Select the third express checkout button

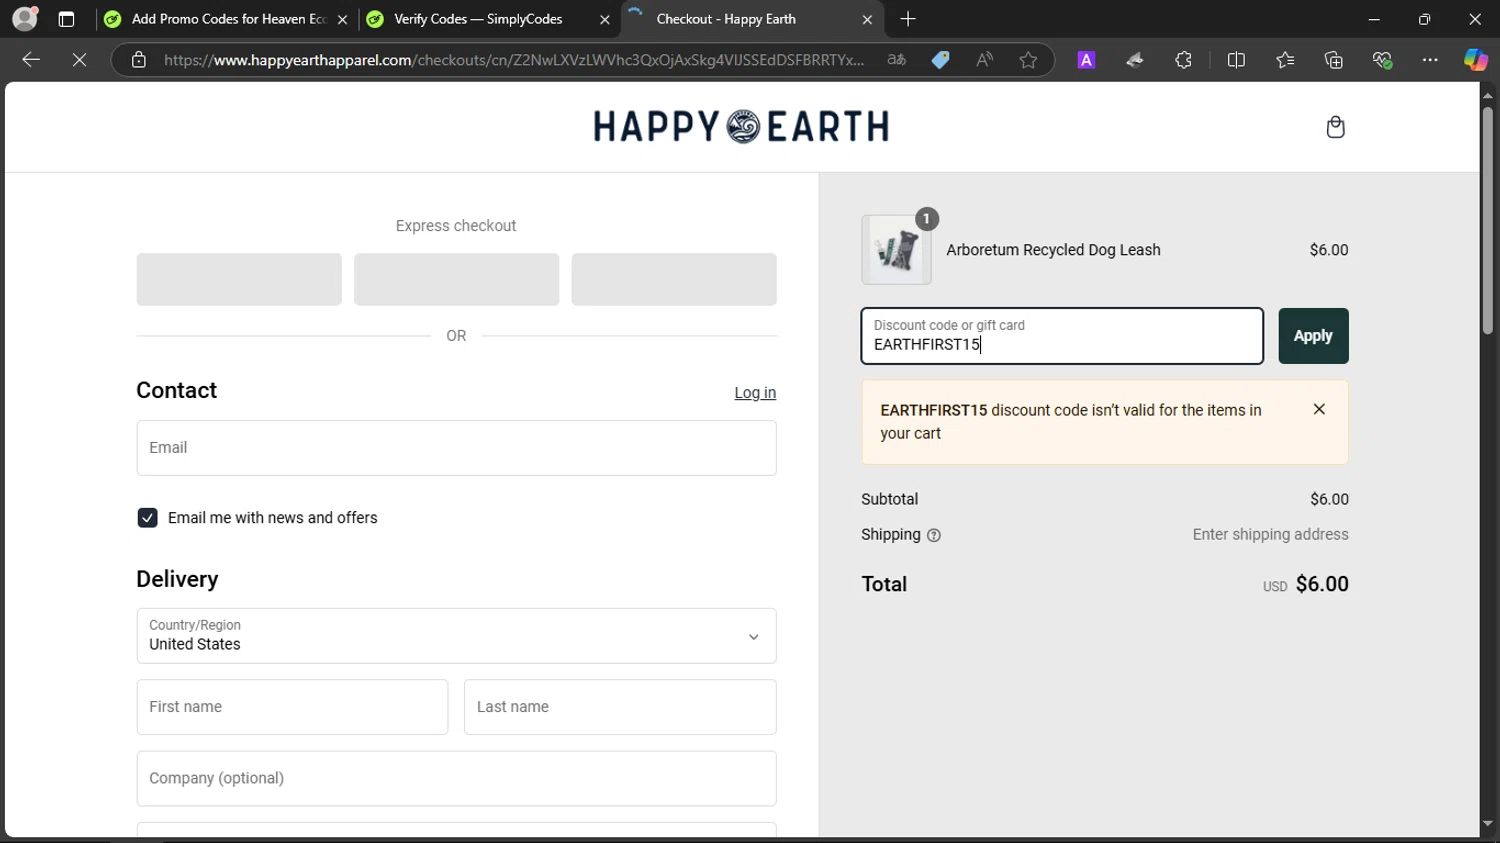674,279
